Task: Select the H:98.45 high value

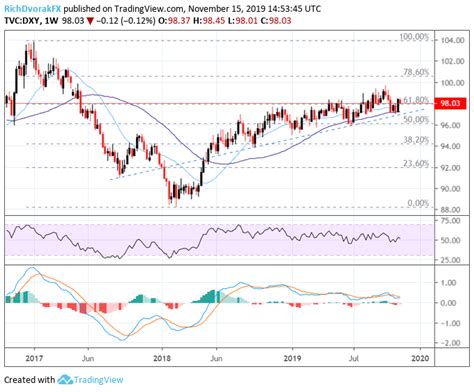Action: pyautogui.click(x=209, y=21)
